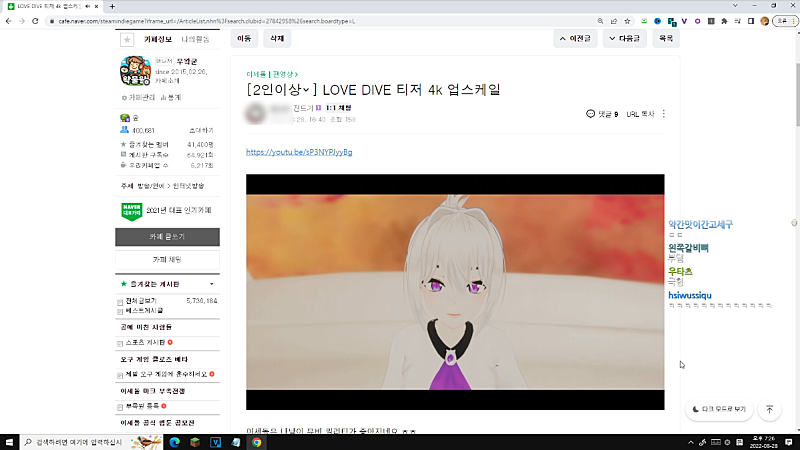Close the LOVE DIVE browser tab
800x450 pixels.
pyautogui.click(x=96, y=6)
